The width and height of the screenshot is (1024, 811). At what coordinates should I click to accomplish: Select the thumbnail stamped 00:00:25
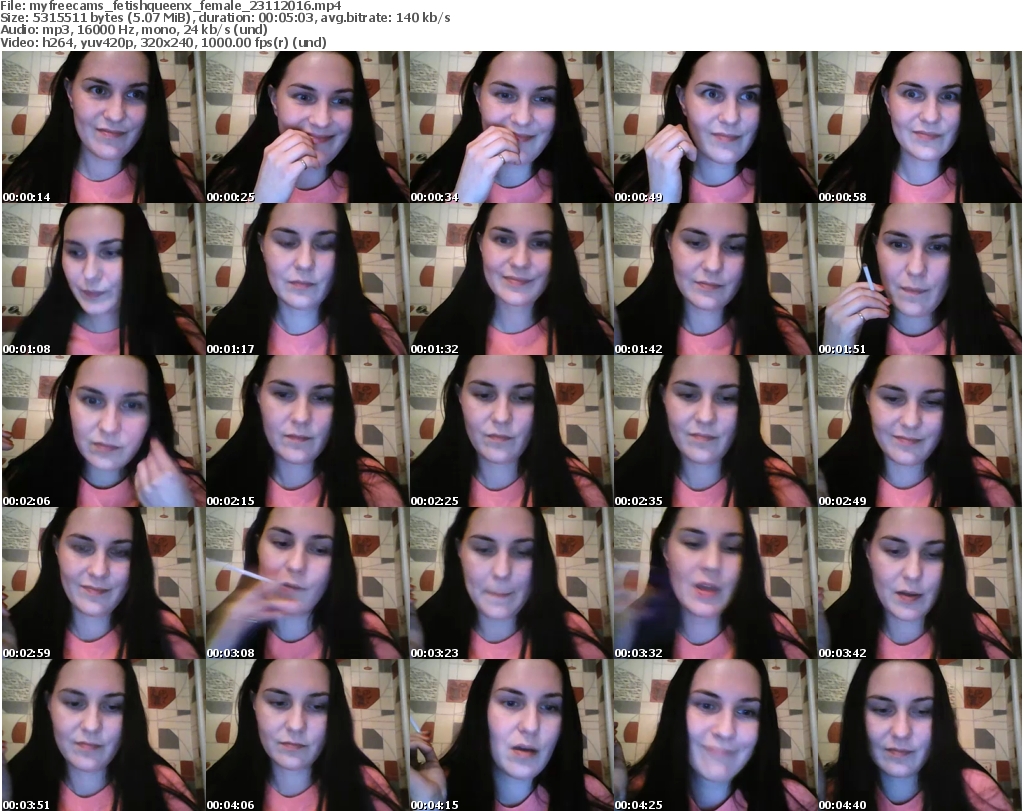[x=307, y=127]
